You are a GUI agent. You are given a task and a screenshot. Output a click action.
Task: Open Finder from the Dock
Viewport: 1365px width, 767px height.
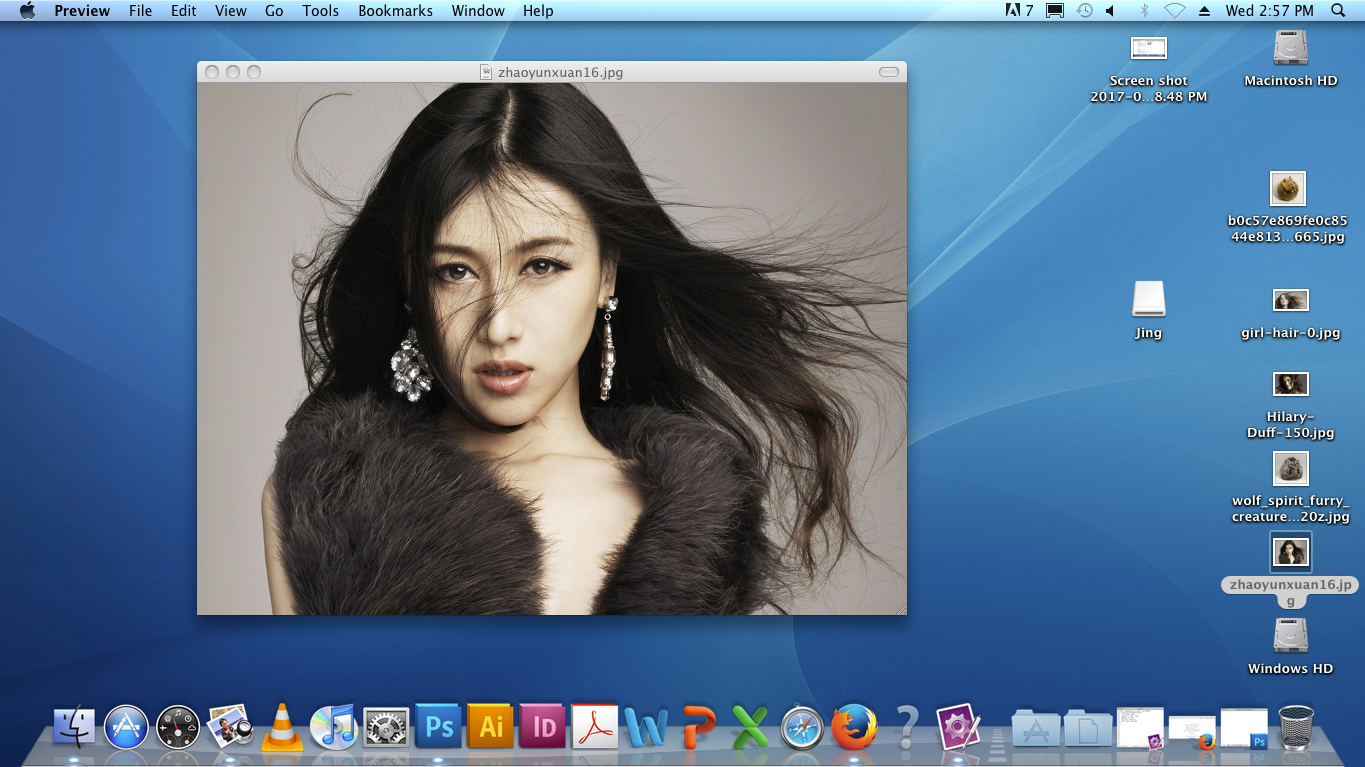click(x=73, y=727)
